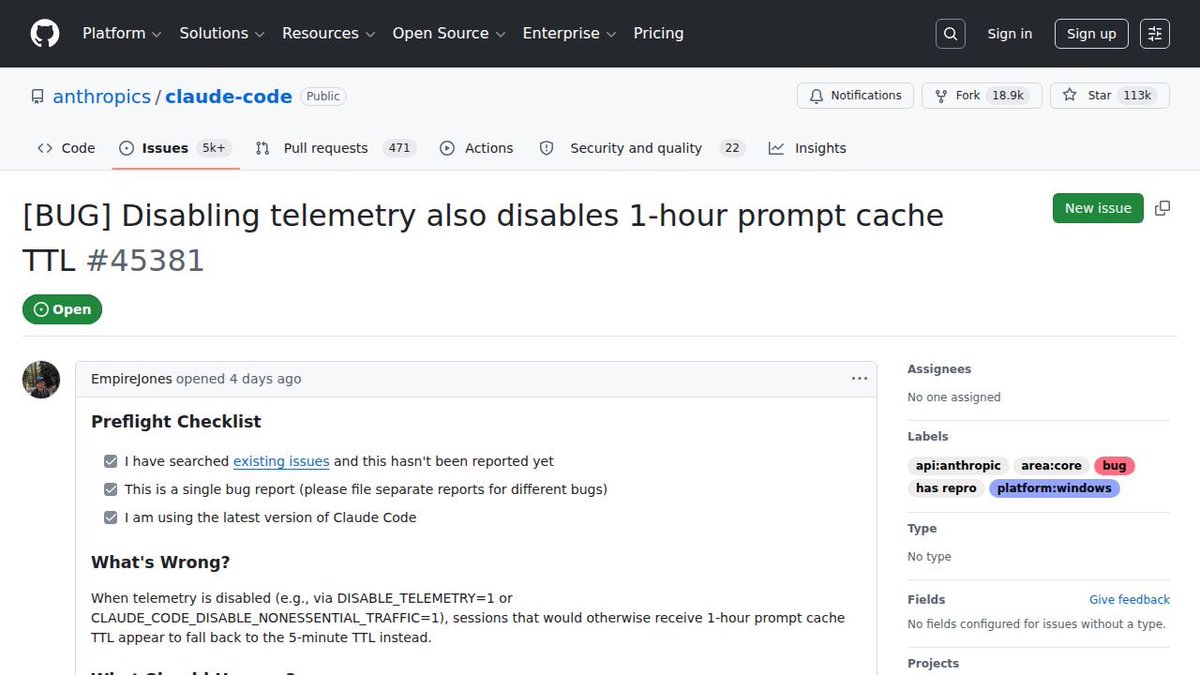Expand the Solutions menu
Screen dimensions: 1200x675
[x=222, y=33]
